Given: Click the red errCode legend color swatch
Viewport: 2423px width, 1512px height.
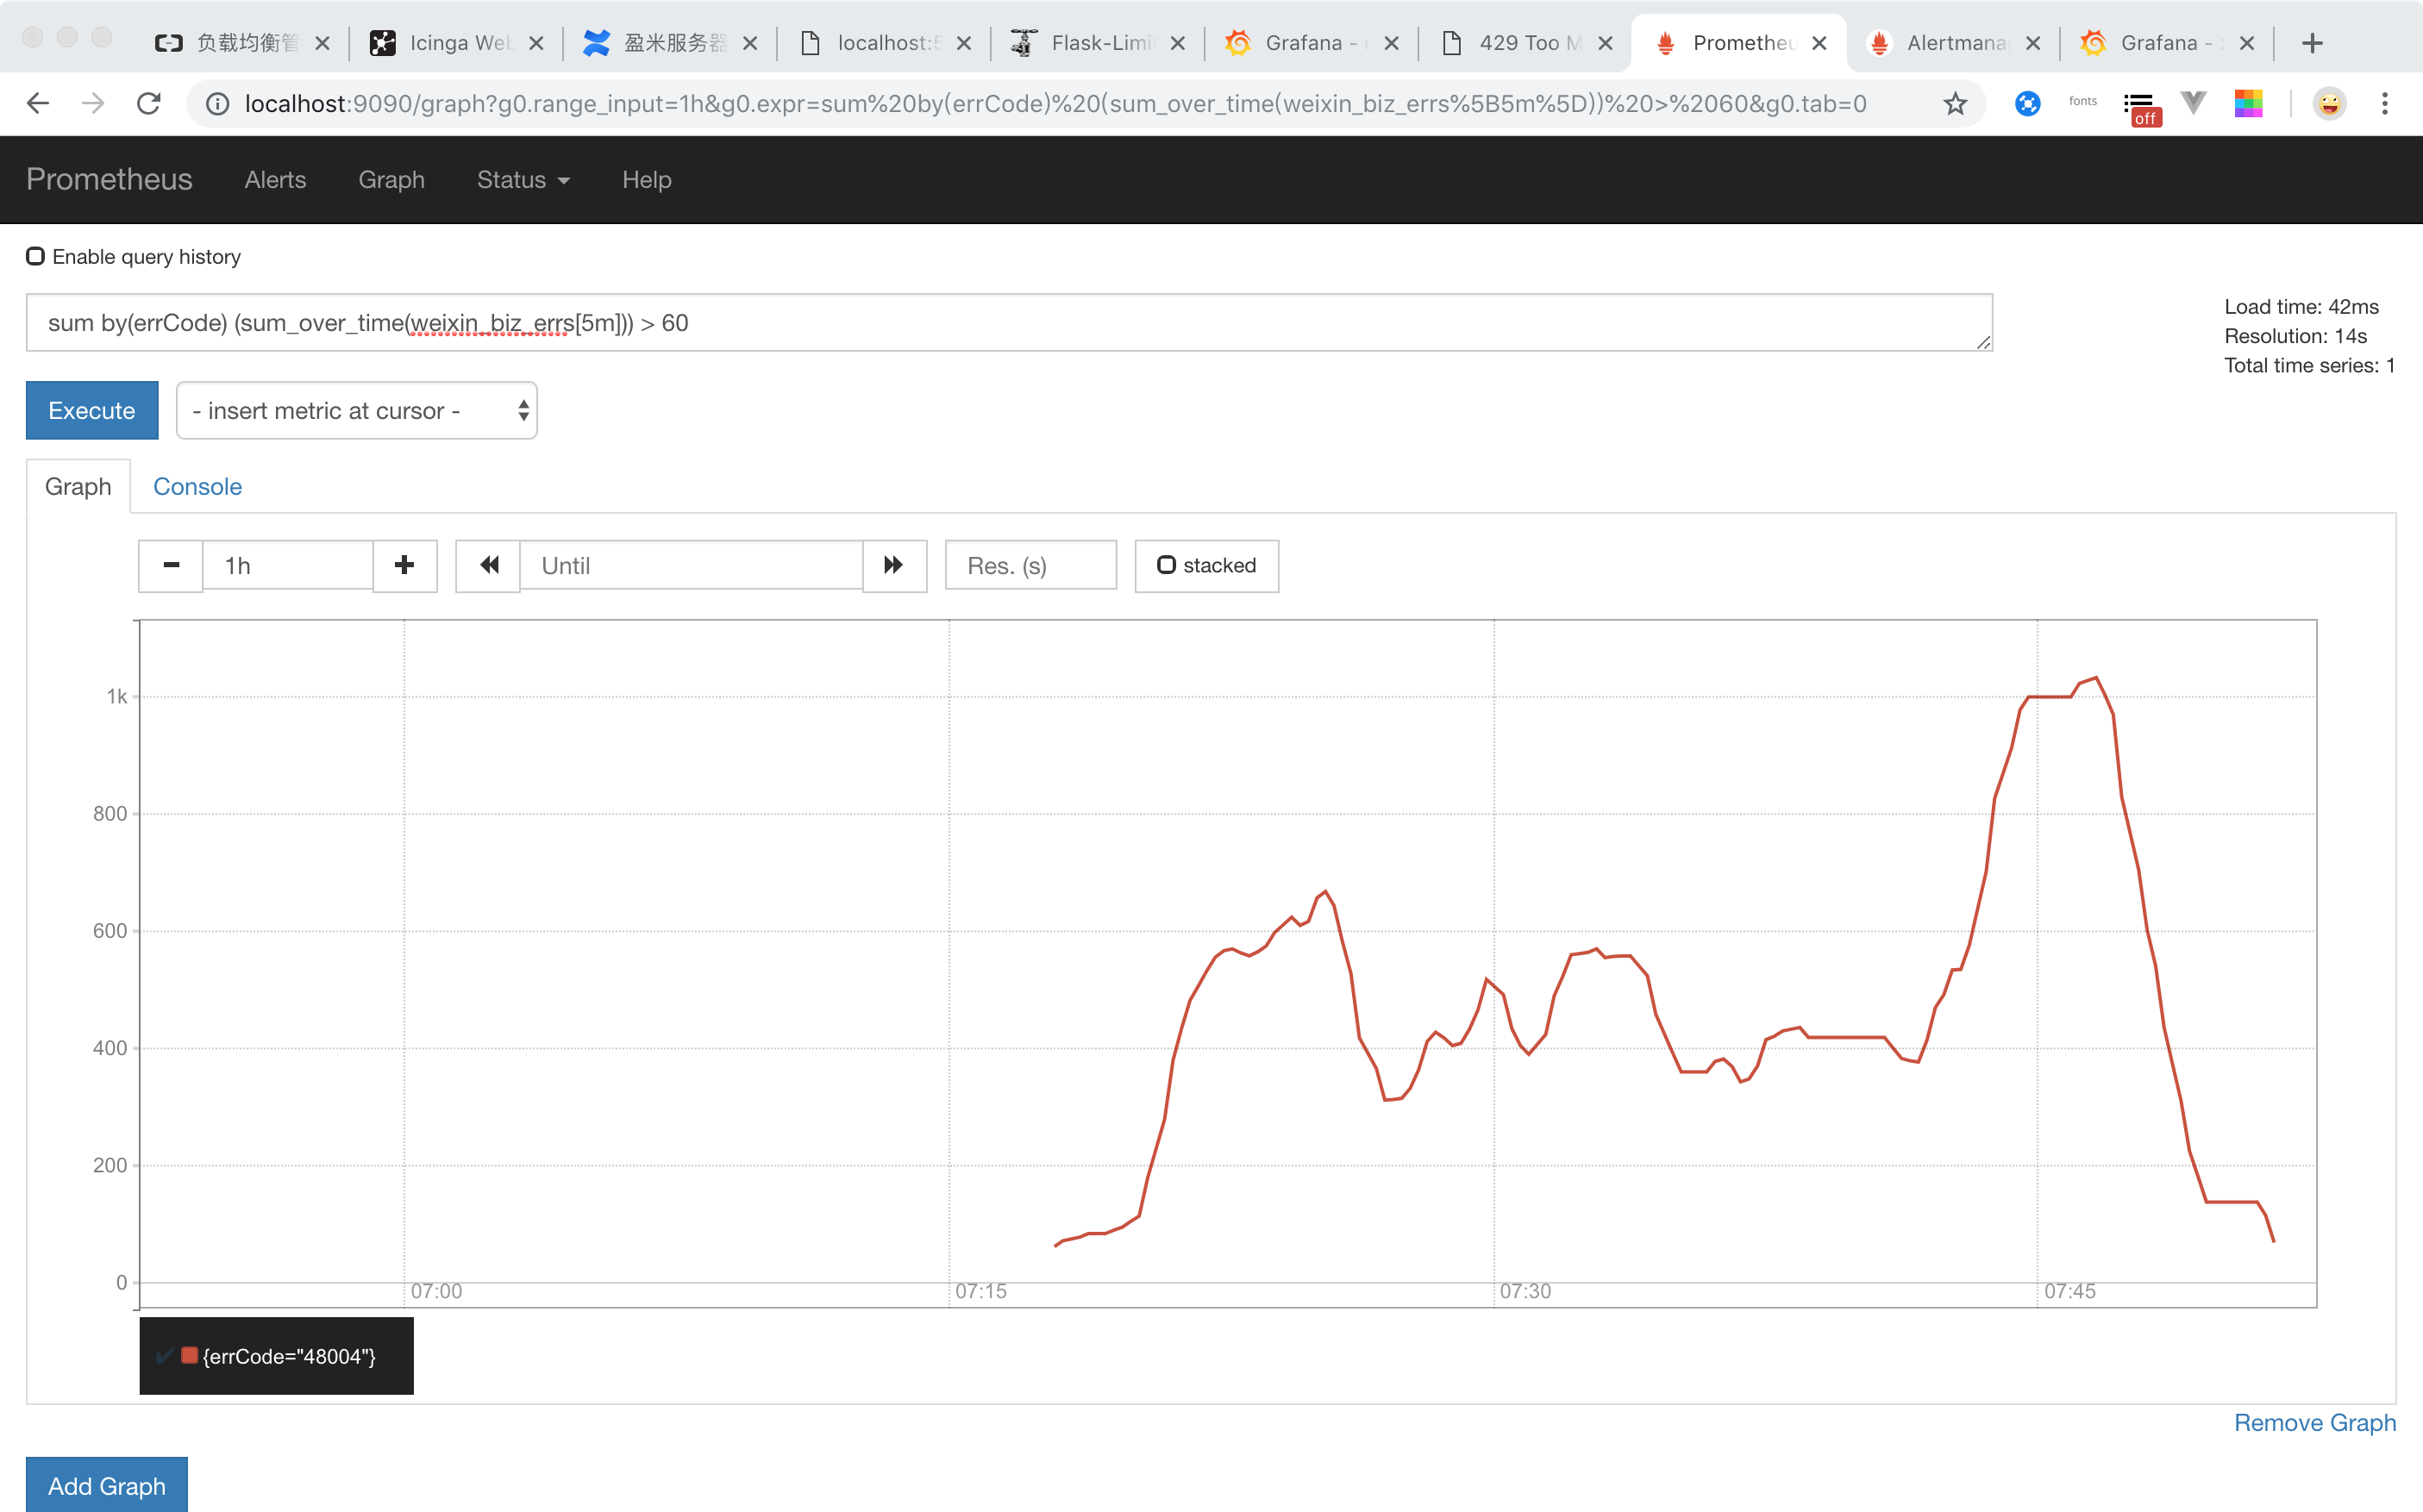Looking at the screenshot, I should point(189,1356).
